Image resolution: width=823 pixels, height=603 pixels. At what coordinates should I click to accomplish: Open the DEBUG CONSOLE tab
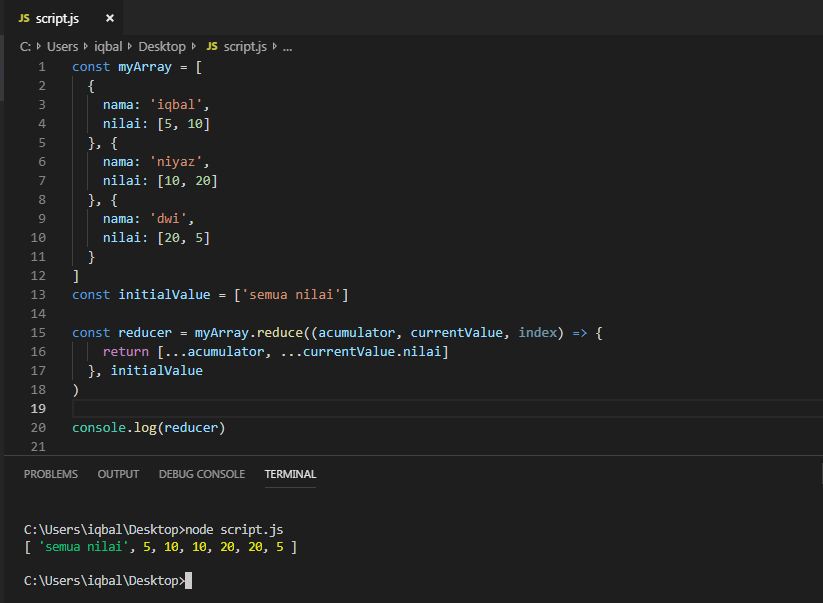tap(201, 474)
